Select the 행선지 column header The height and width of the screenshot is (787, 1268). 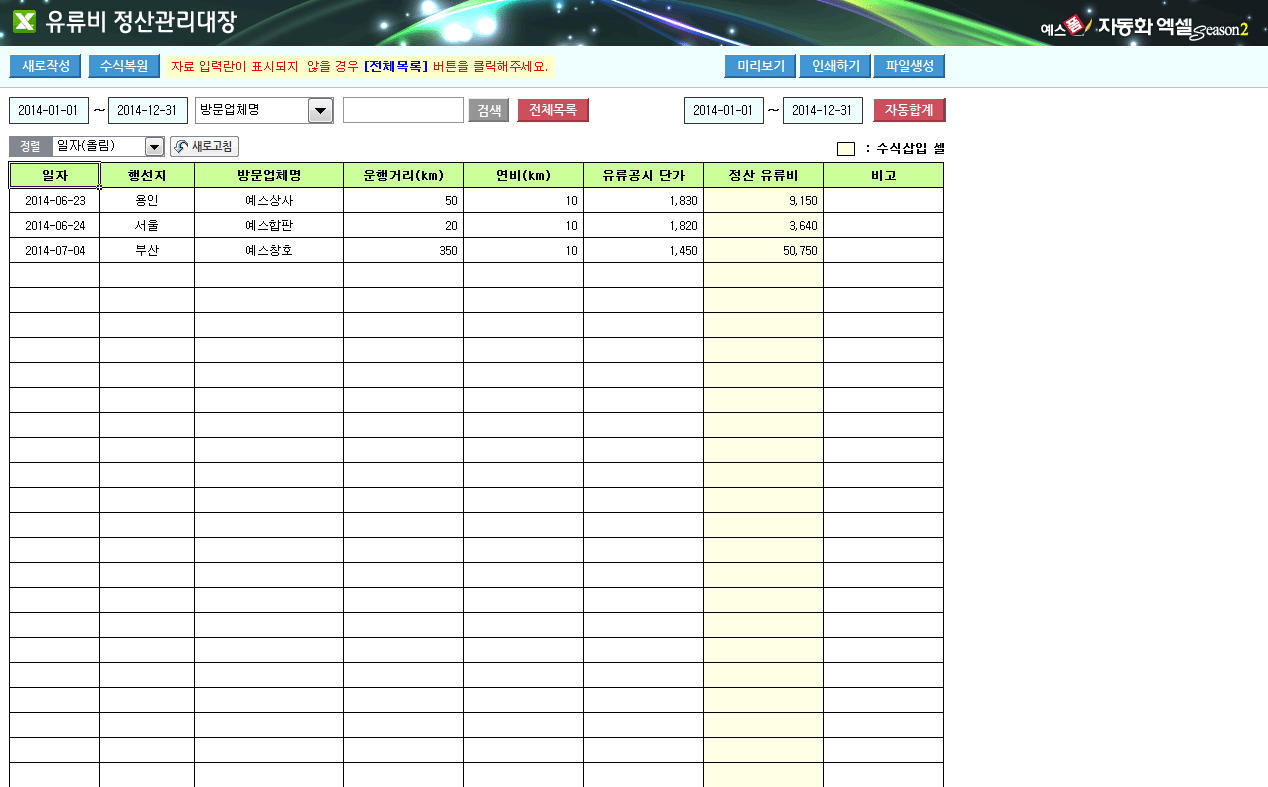pos(147,175)
